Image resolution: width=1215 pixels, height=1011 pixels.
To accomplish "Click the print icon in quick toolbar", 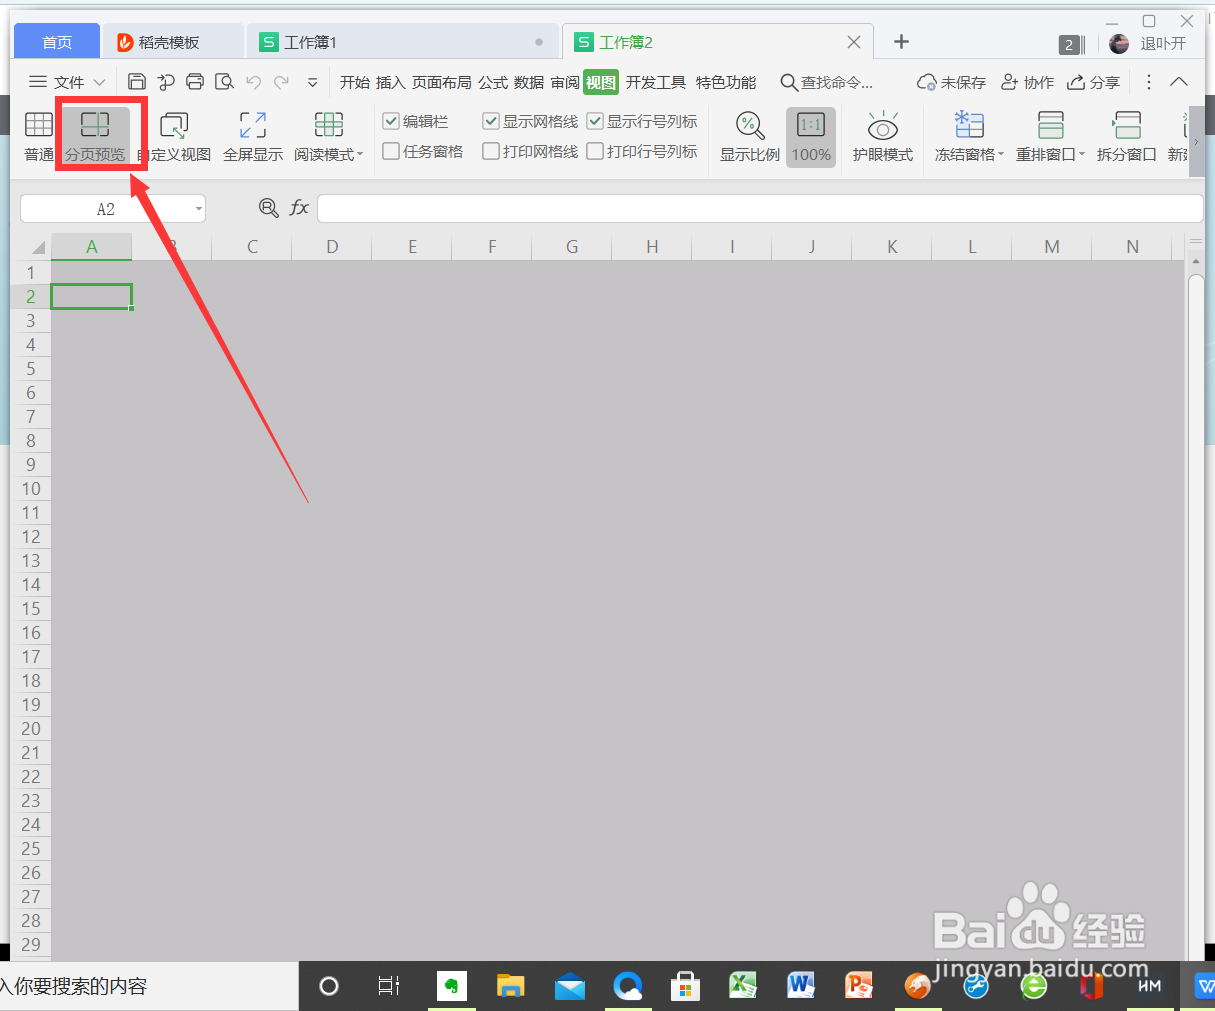I will (x=195, y=82).
